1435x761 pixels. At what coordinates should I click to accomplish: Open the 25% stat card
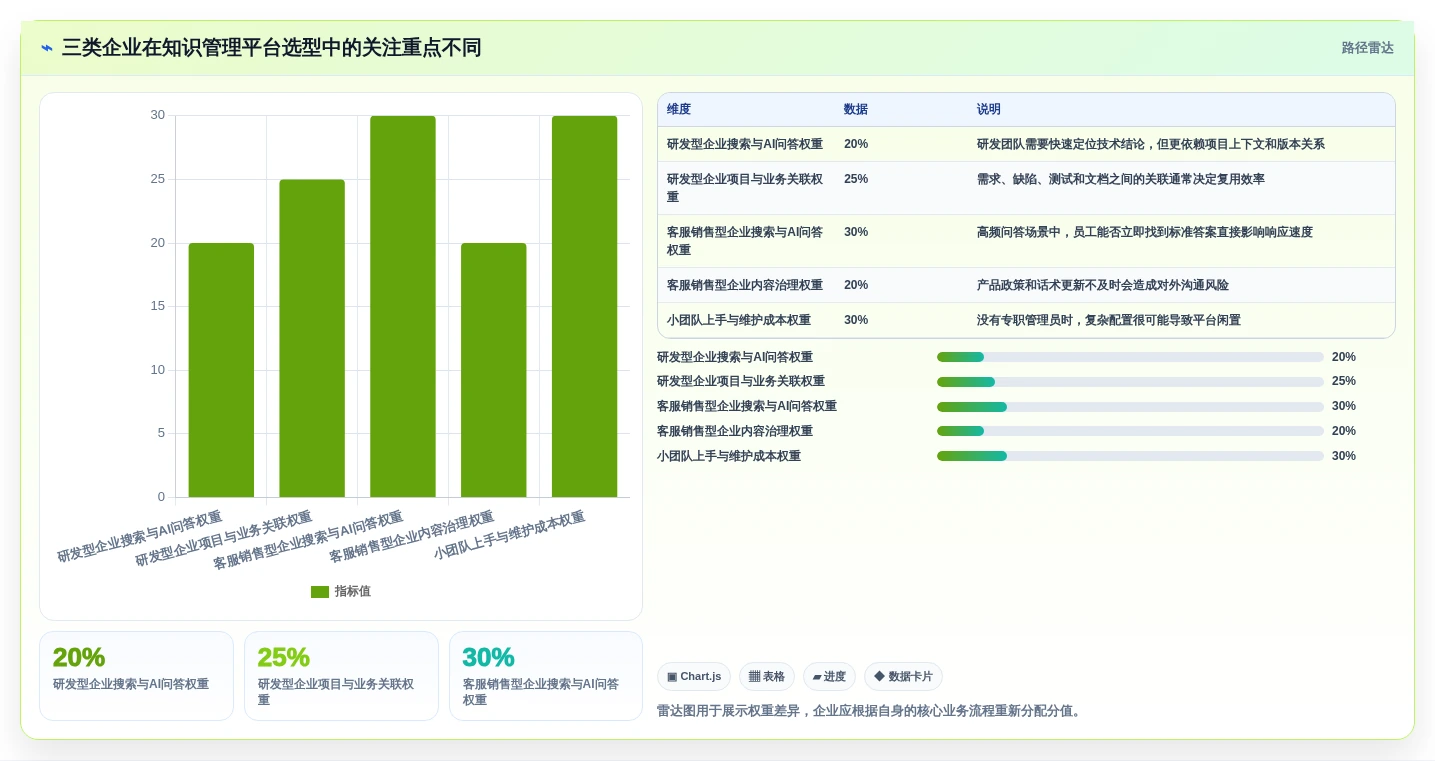tap(341, 676)
